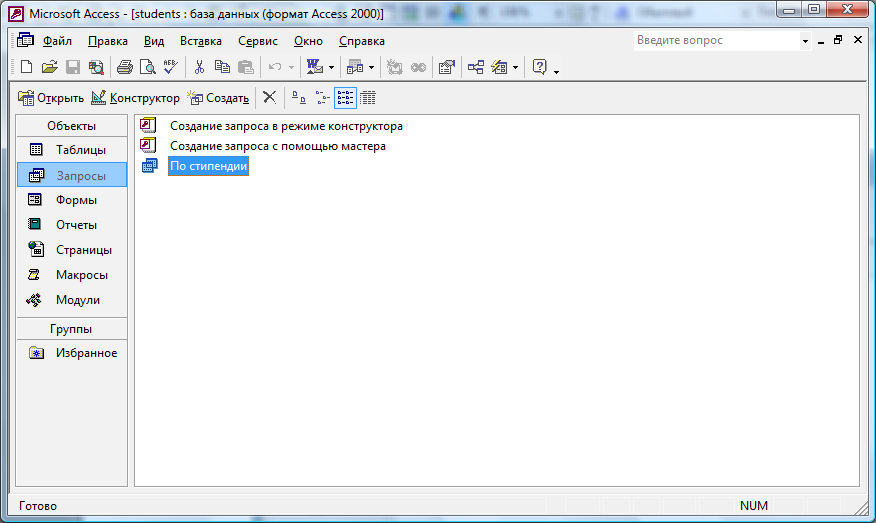Screen dimensions: 876x523
Task: Open the Справка menu
Action: point(361,41)
